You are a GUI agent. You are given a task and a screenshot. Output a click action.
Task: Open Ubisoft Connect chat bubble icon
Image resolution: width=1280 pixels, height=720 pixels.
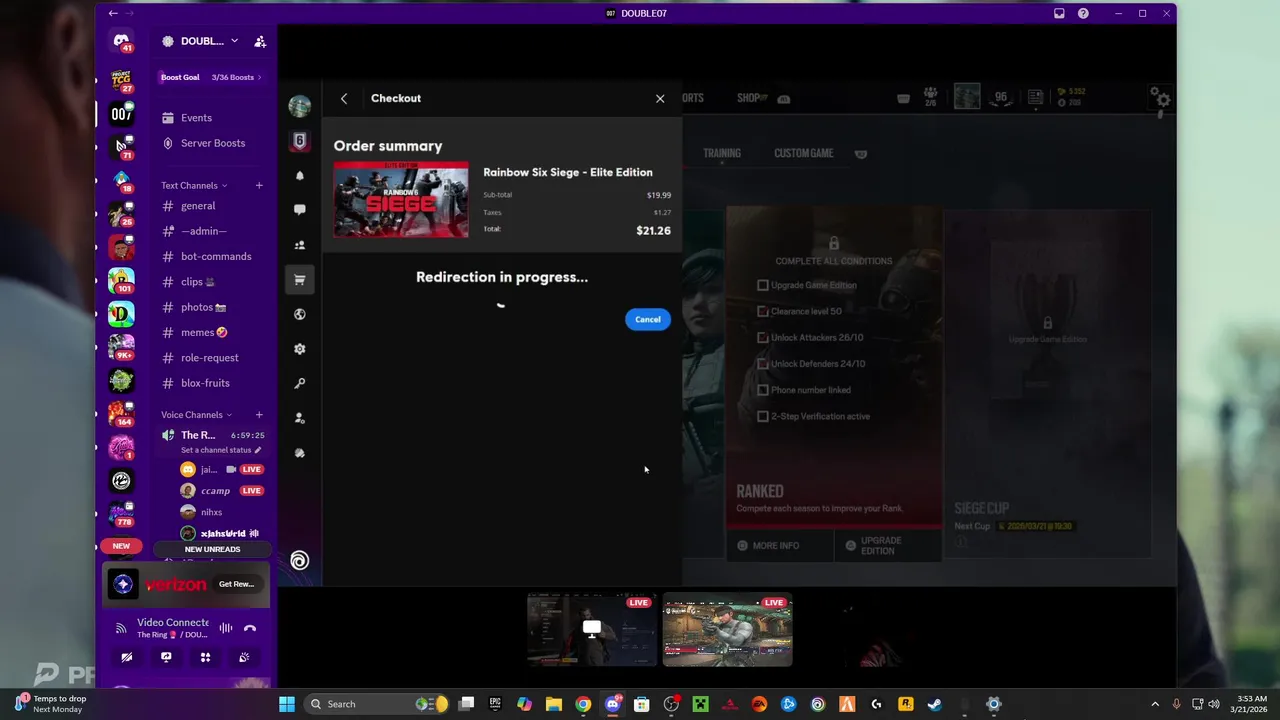pyautogui.click(x=299, y=210)
